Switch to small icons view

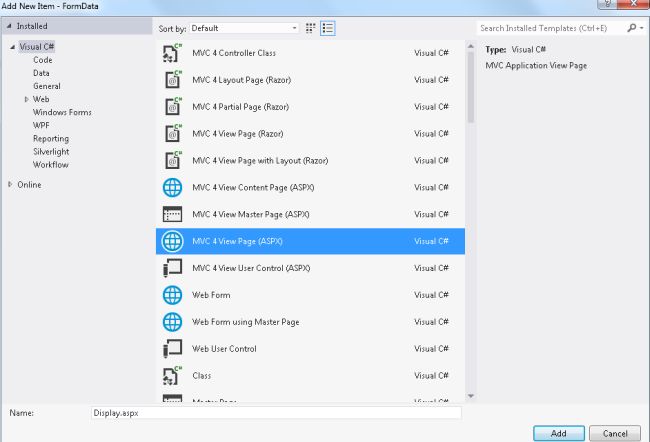310,28
